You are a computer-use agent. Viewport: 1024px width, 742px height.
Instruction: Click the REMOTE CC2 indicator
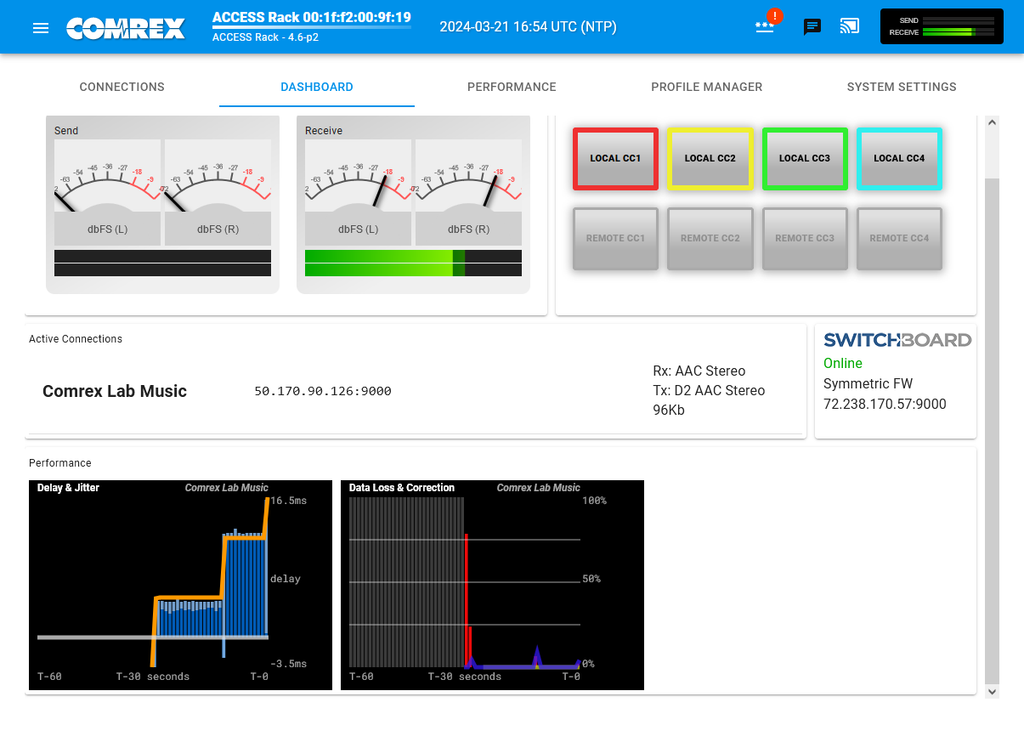[x=710, y=238]
